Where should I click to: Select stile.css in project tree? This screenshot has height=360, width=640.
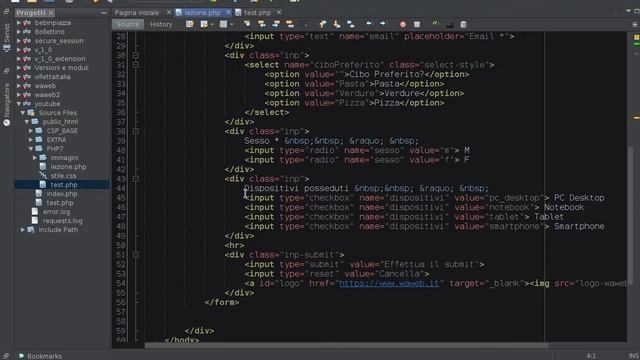coord(63,176)
